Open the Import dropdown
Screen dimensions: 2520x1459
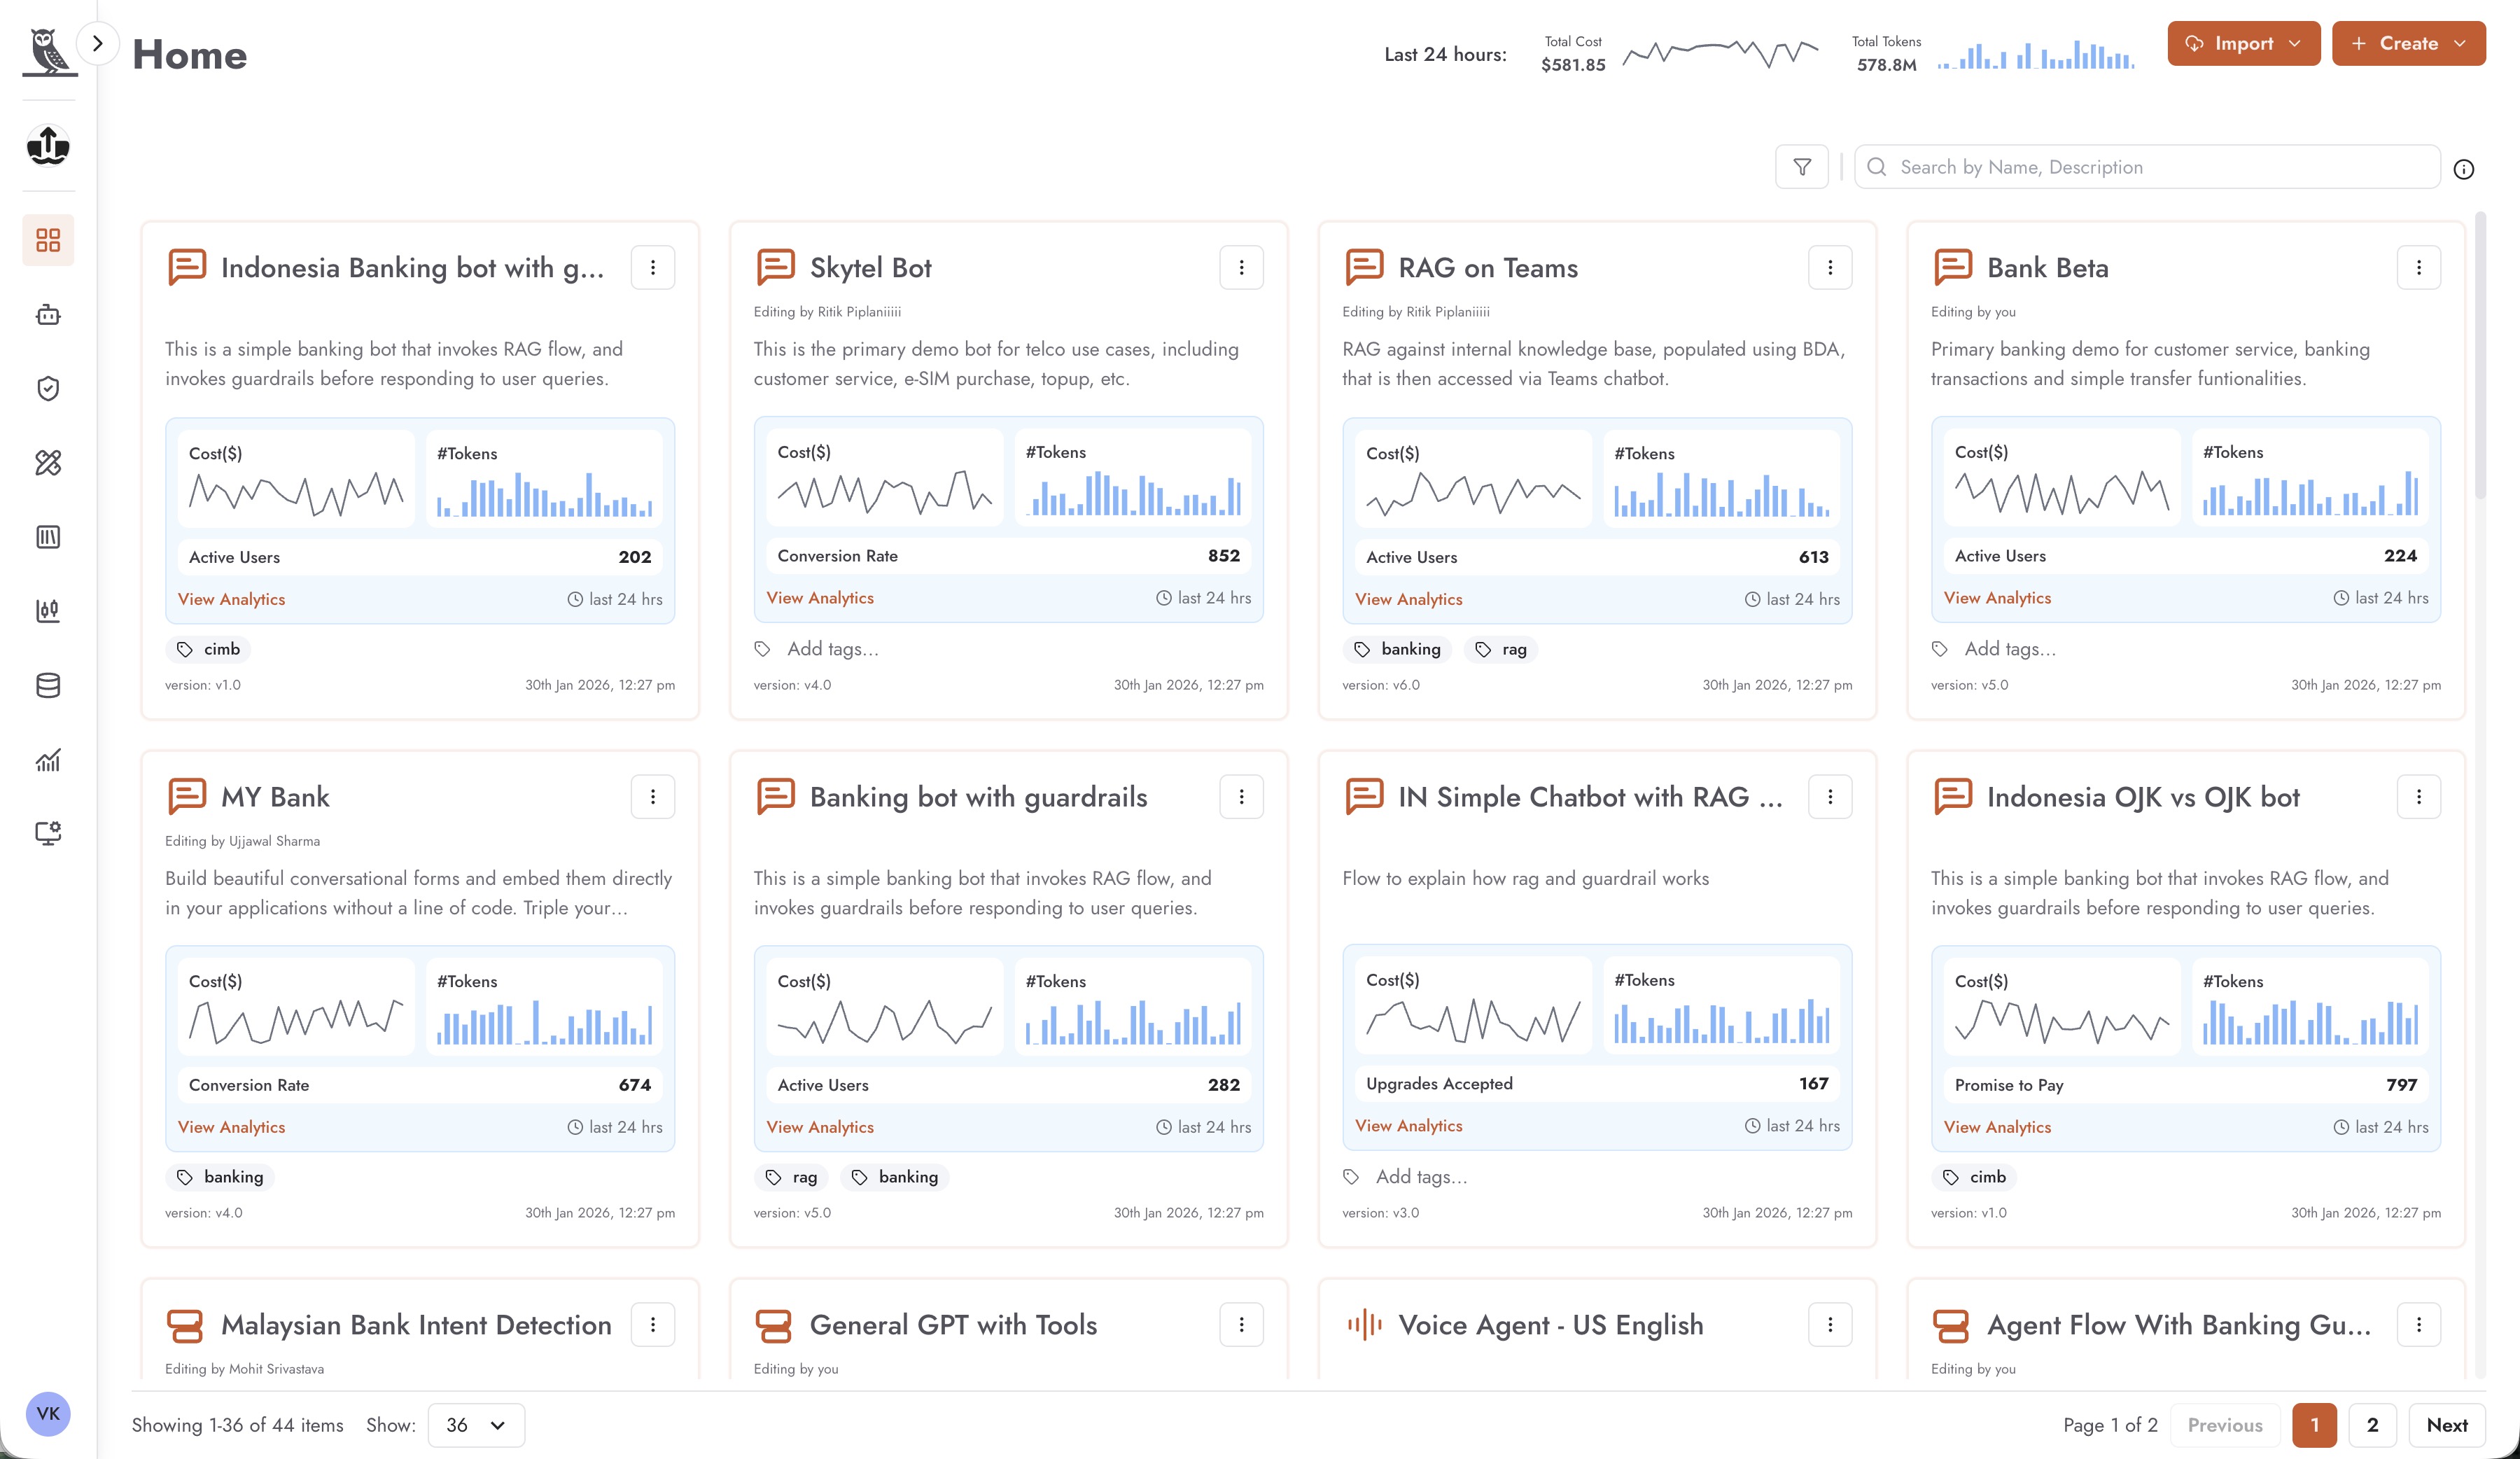click(2243, 43)
